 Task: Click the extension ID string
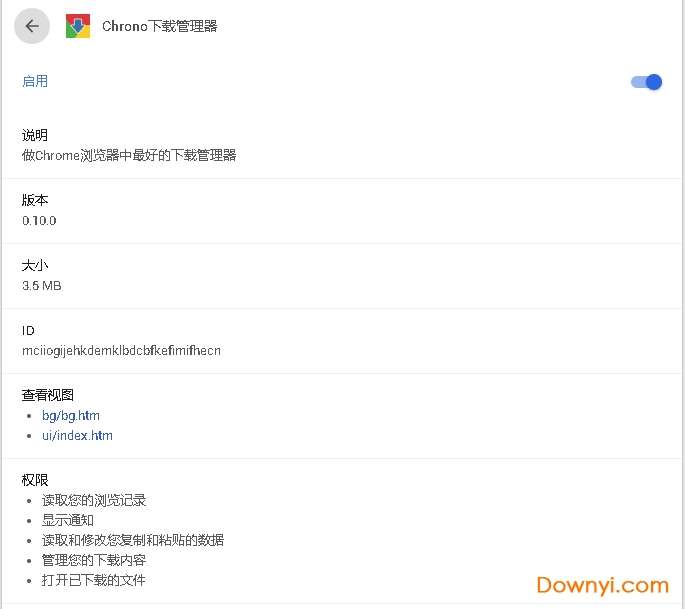[121, 351]
